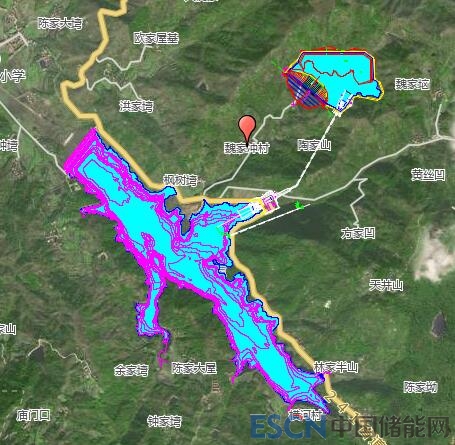Select the 林家半山 label

[336, 367]
